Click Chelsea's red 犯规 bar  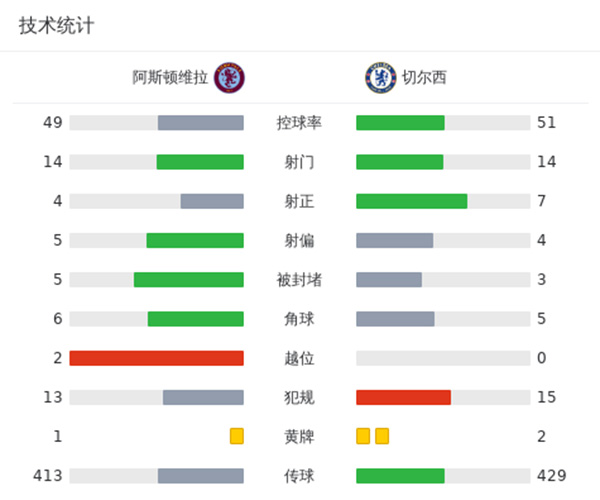403,397
